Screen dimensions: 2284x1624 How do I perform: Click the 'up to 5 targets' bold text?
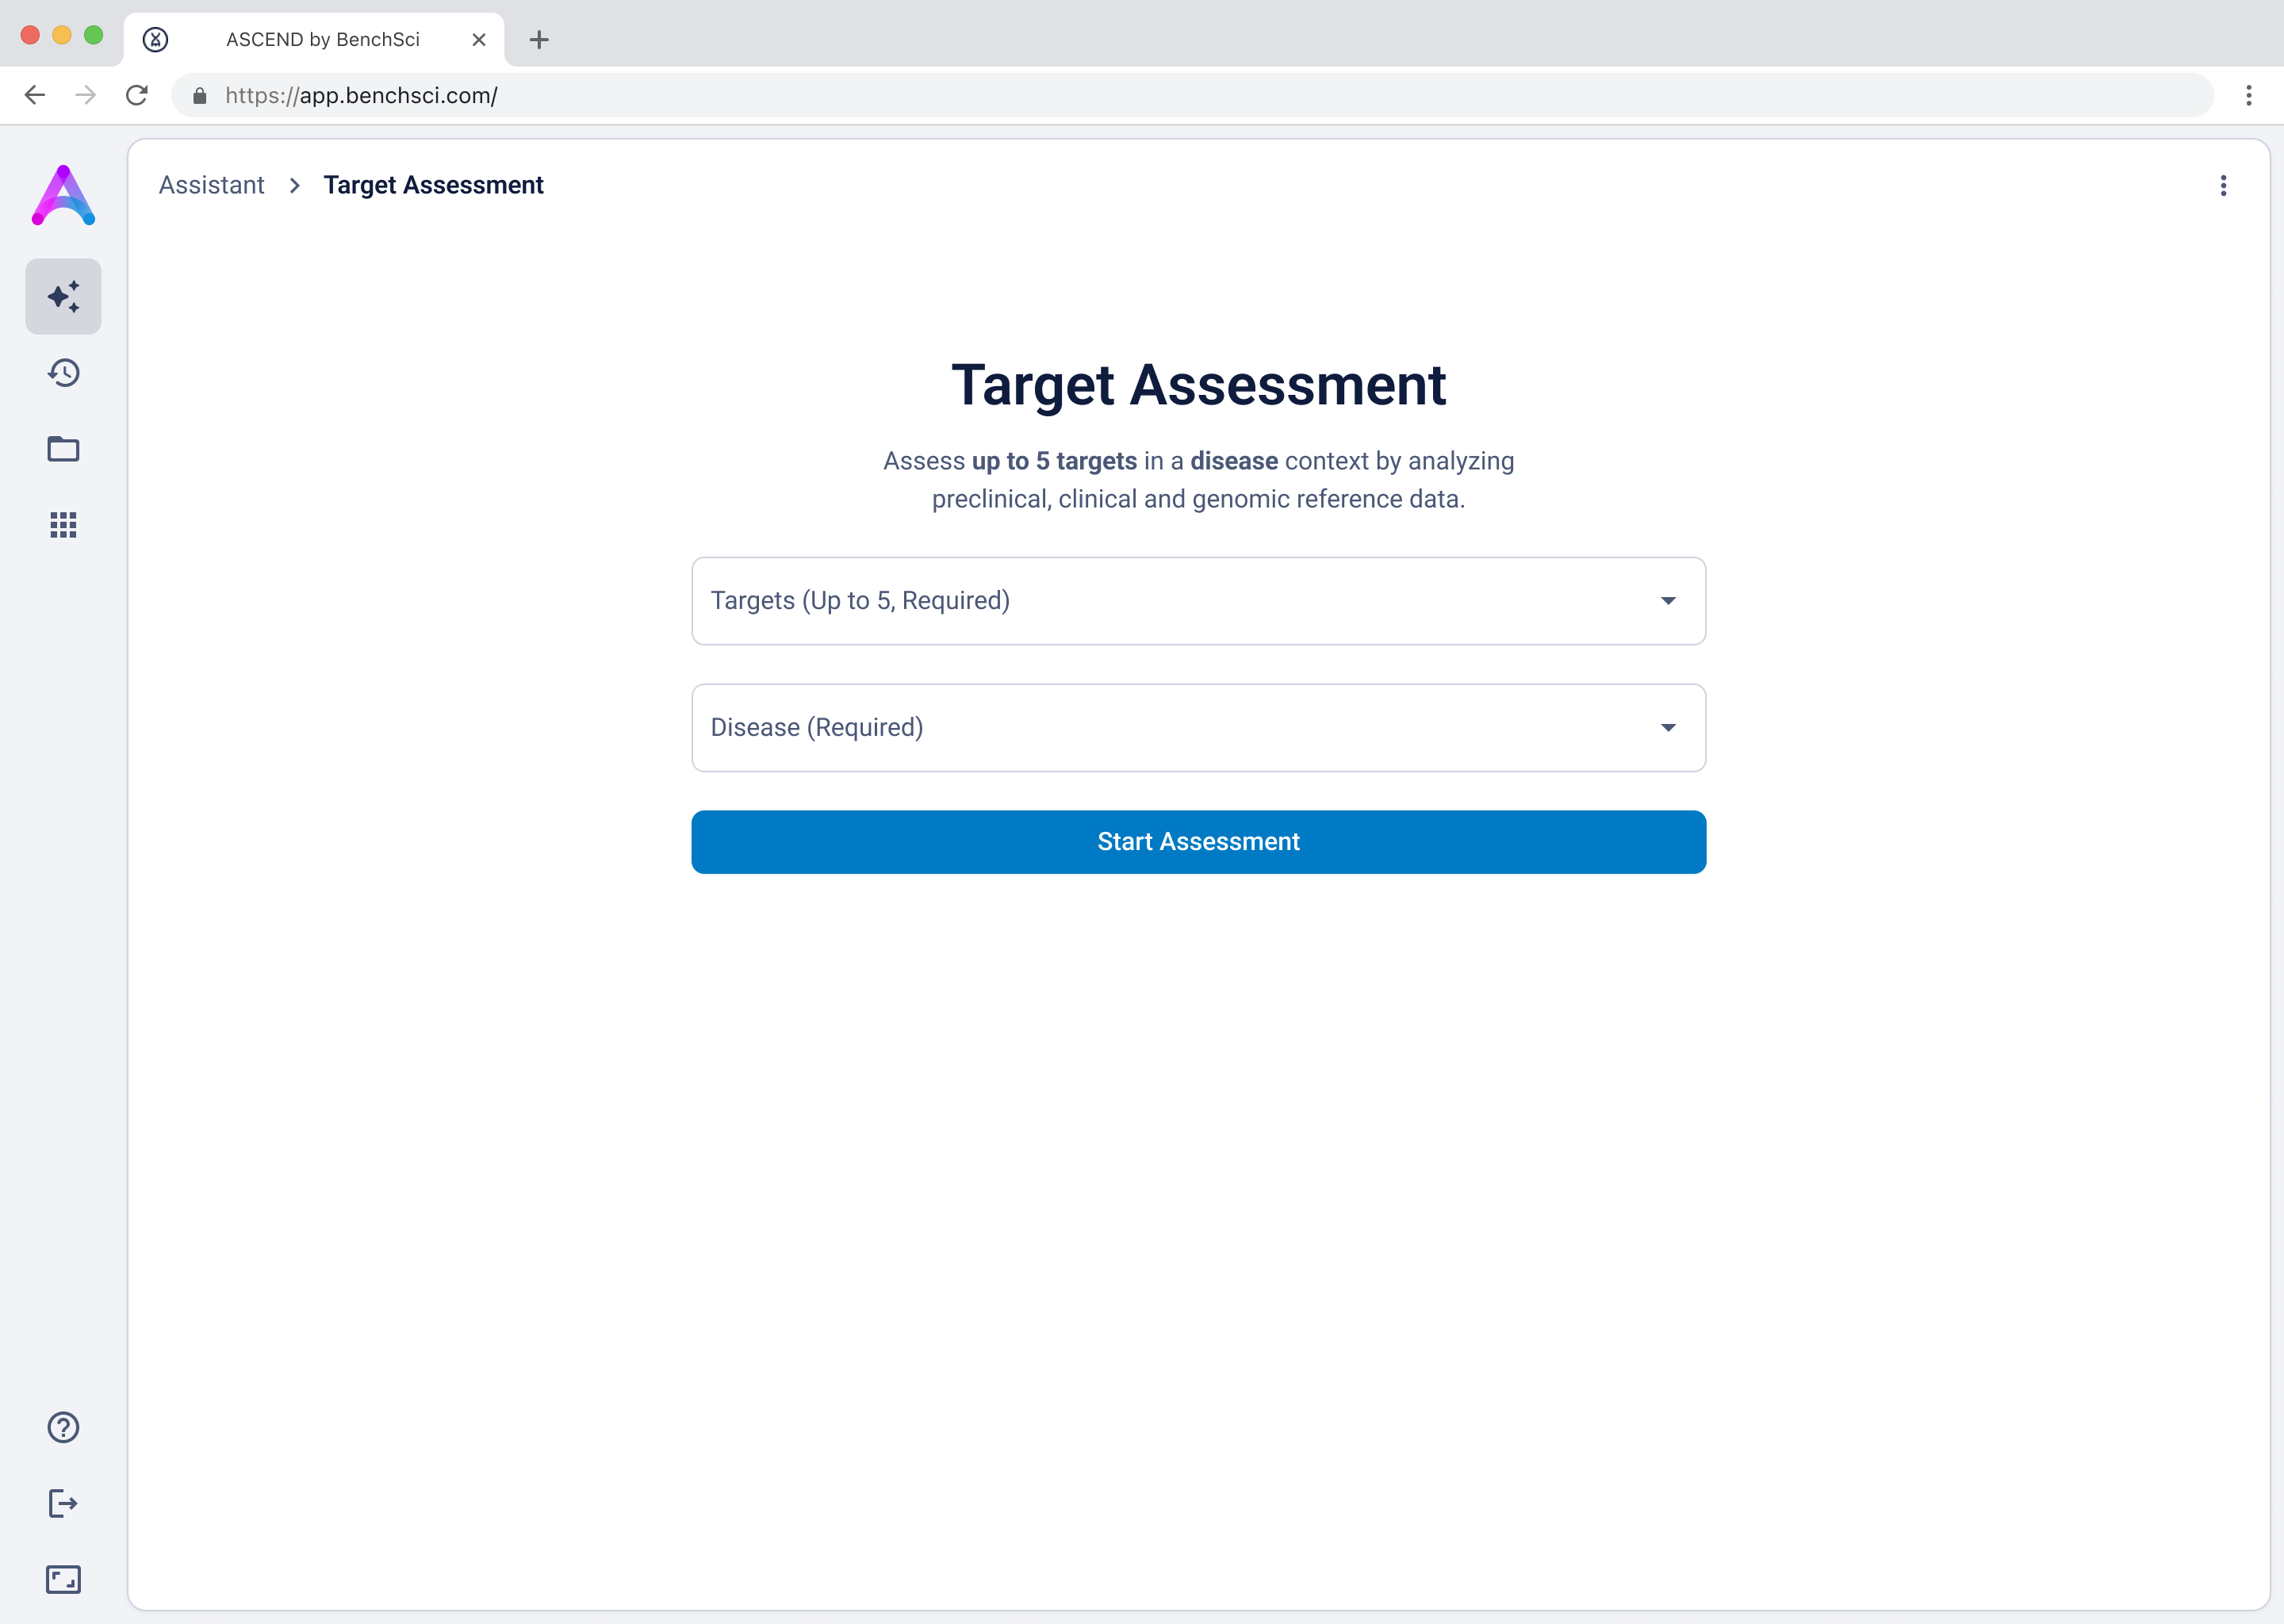click(1054, 461)
